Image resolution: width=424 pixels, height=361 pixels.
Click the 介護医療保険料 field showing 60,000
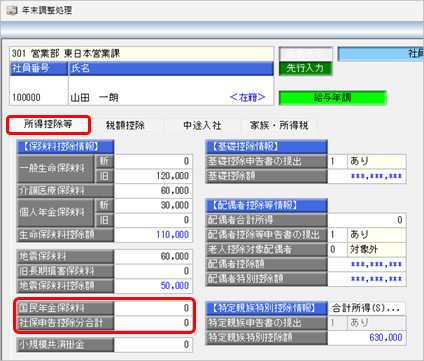(x=153, y=191)
